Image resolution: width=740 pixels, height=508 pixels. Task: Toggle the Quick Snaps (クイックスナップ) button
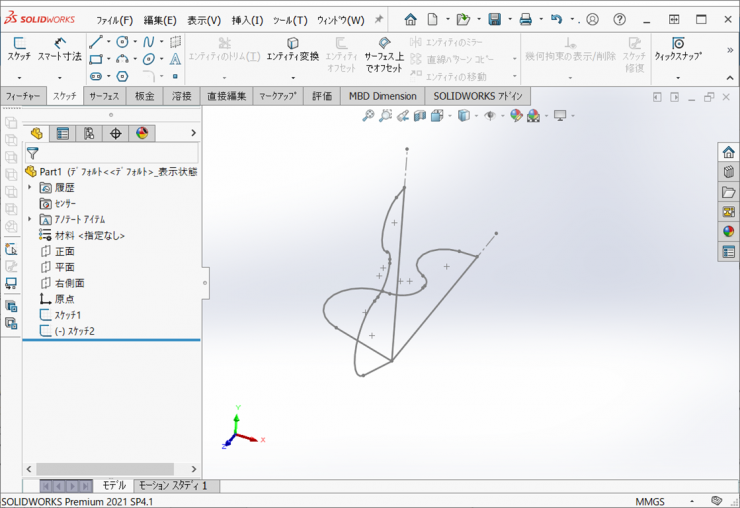click(x=677, y=50)
